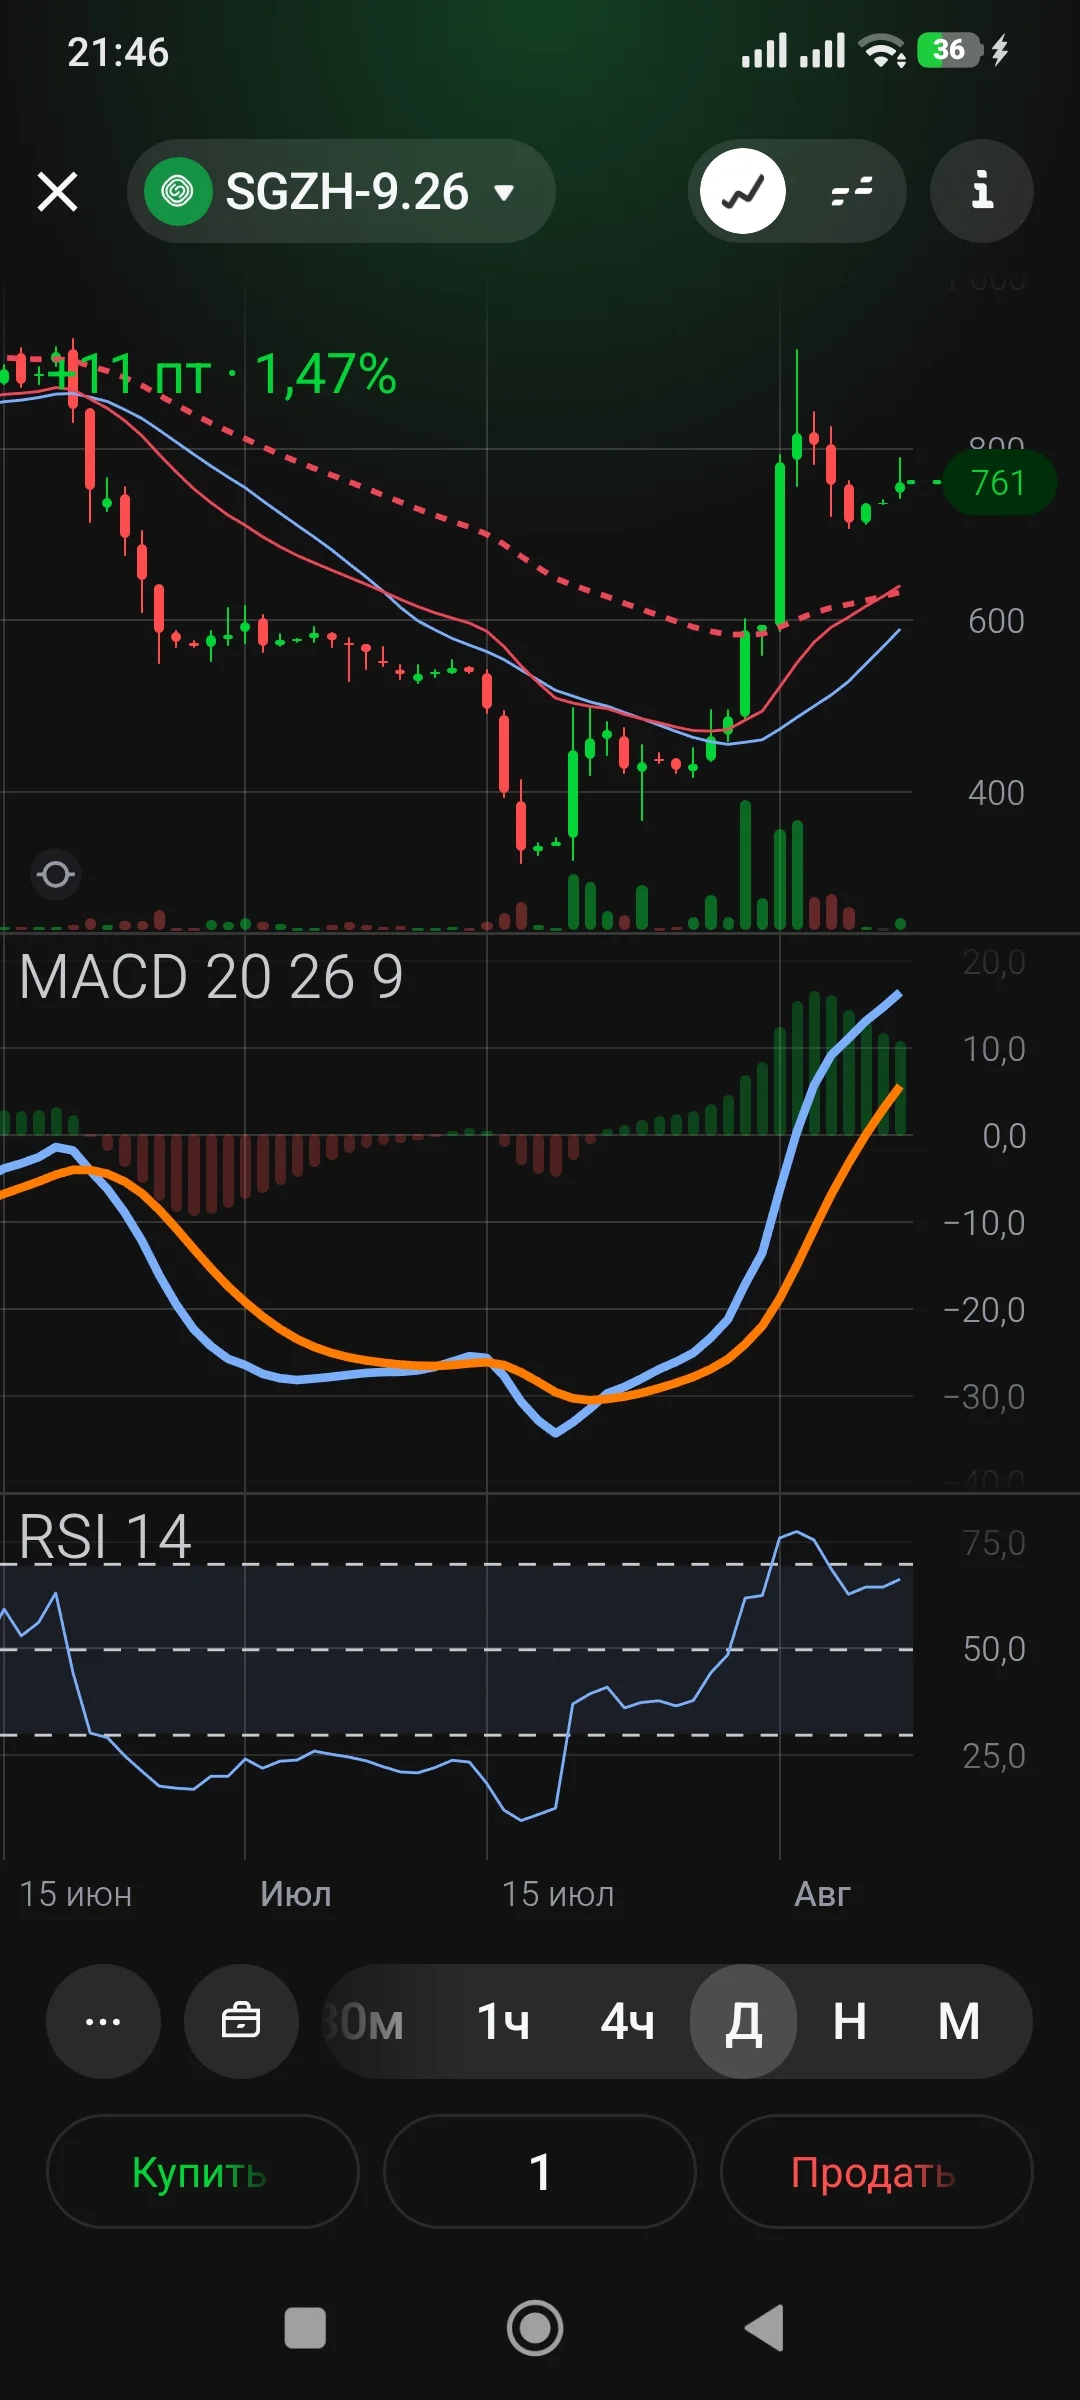Tap the Продать sell button
Viewport: 1080px width, 2400px height.
pos(876,2171)
